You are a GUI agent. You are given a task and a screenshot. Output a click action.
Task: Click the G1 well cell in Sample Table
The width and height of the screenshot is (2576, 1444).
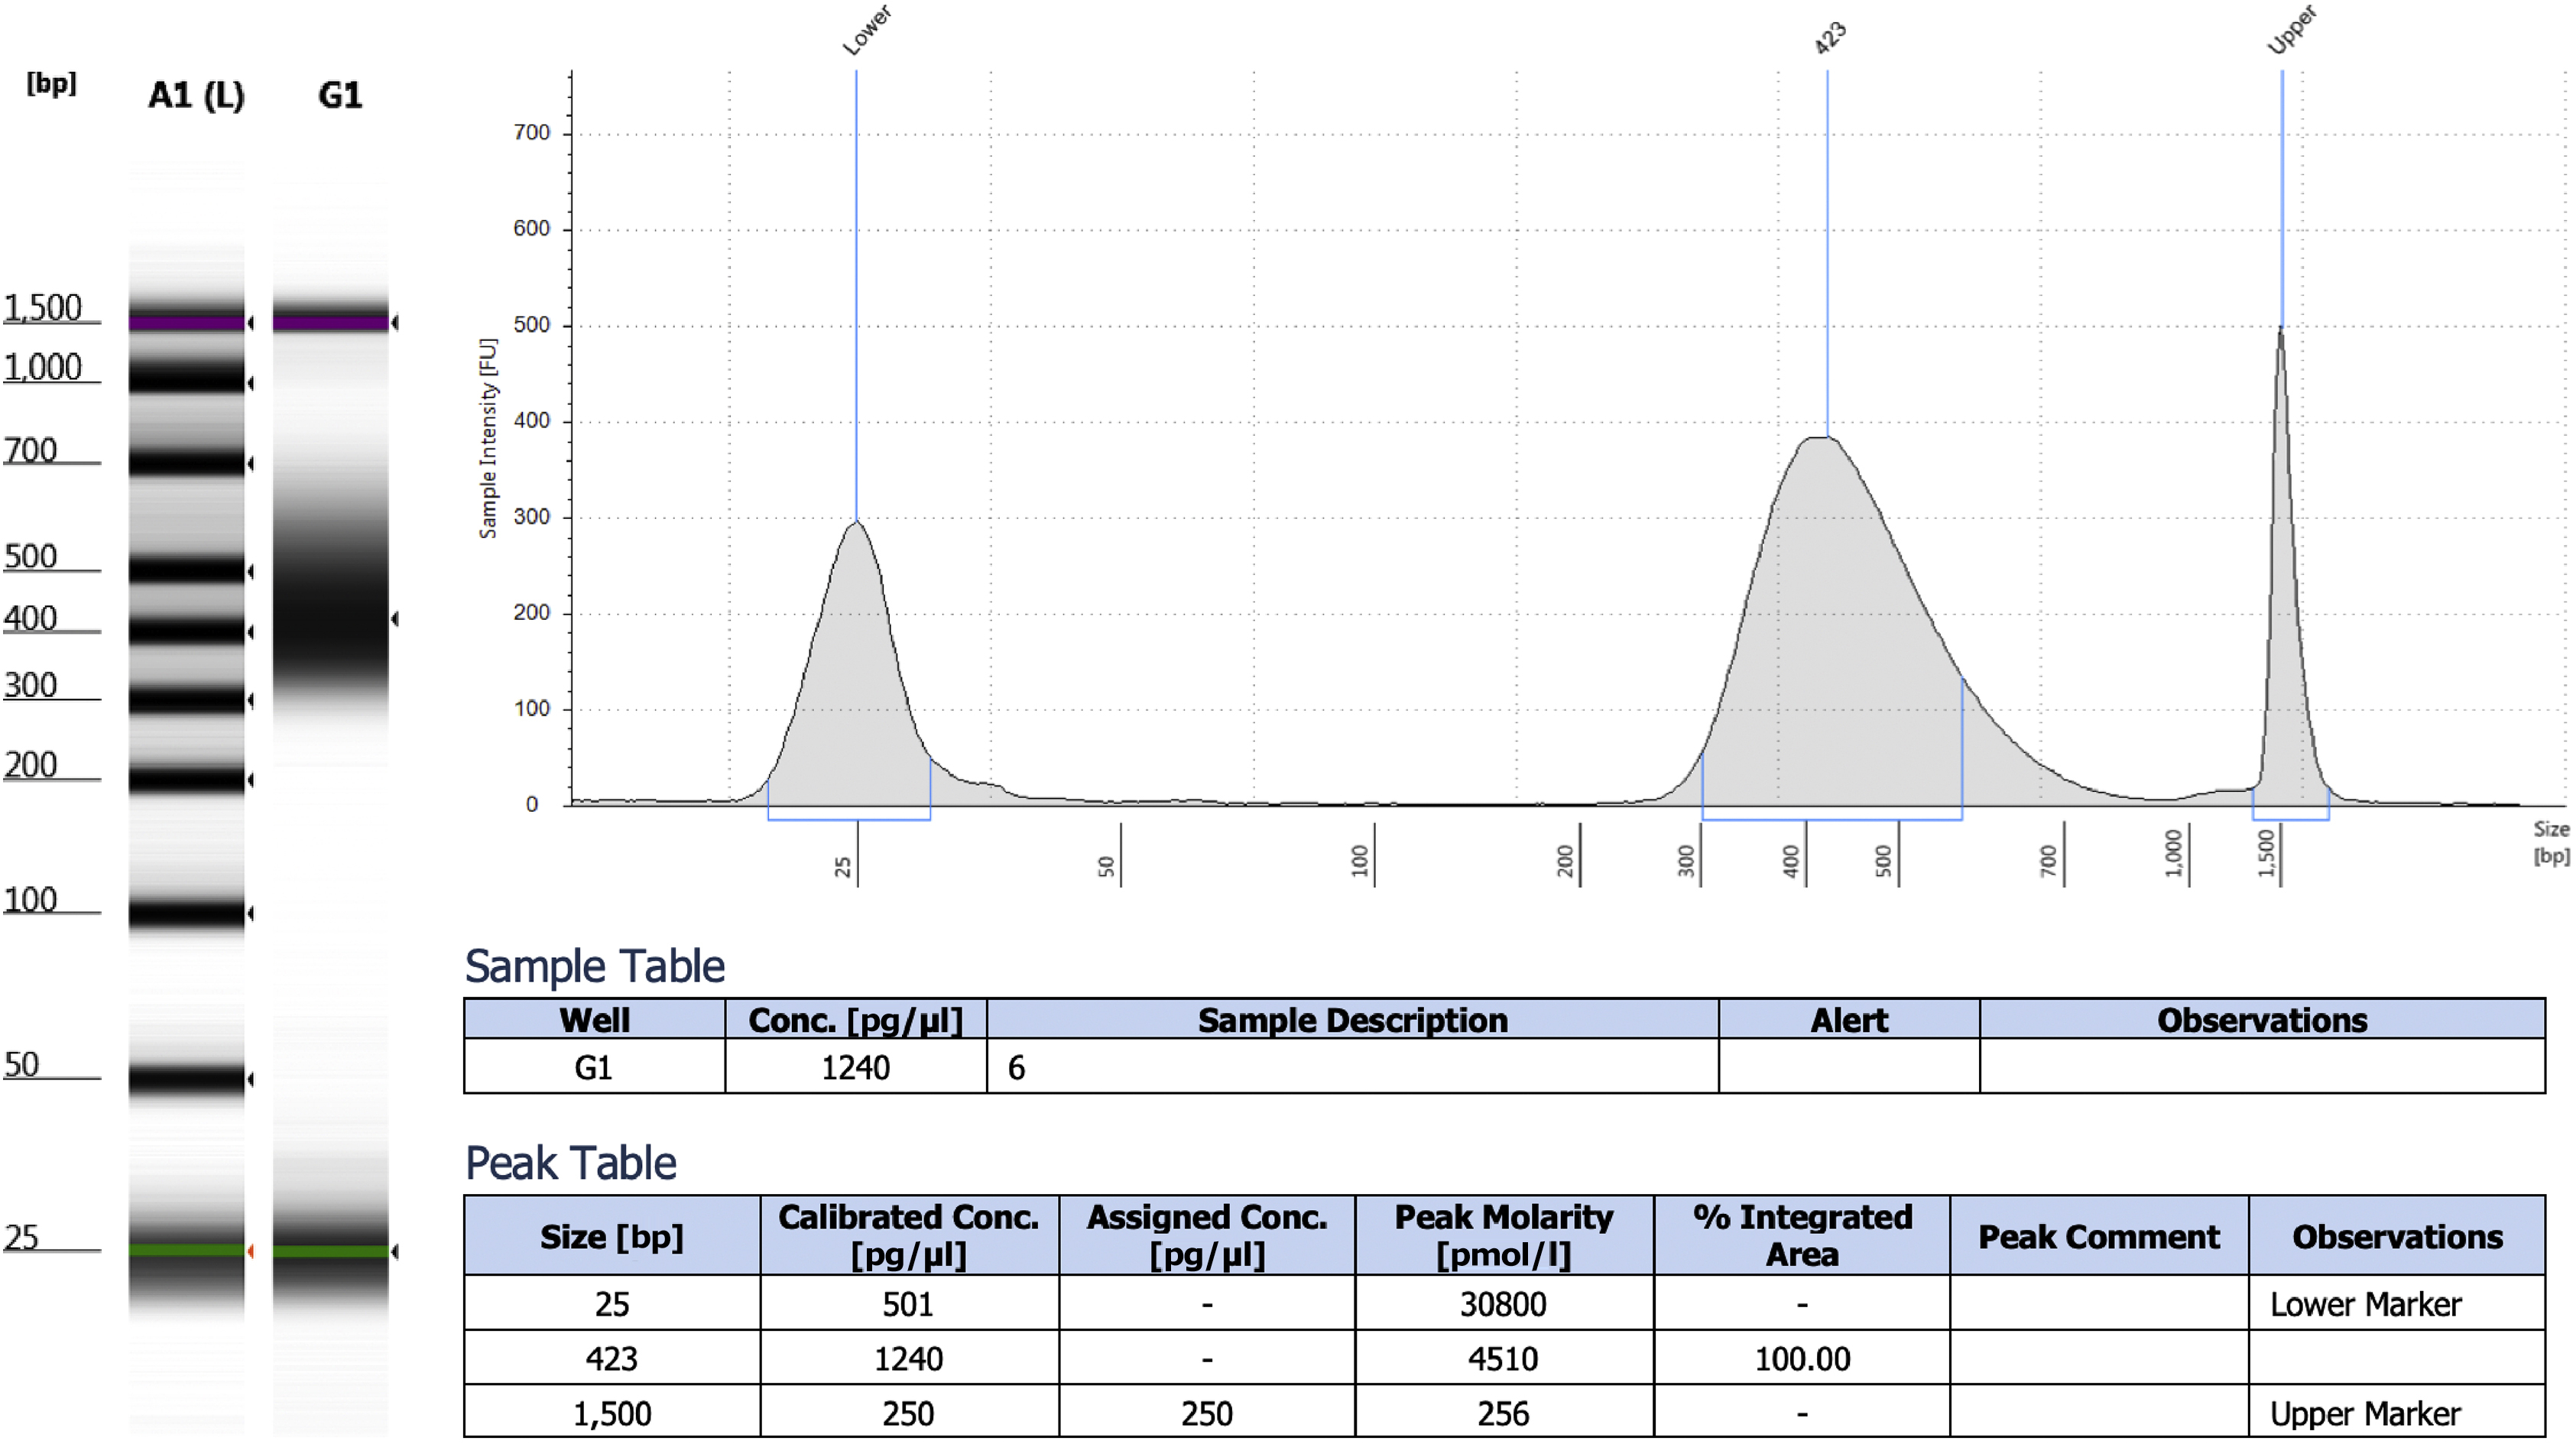pyautogui.click(x=593, y=1067)
